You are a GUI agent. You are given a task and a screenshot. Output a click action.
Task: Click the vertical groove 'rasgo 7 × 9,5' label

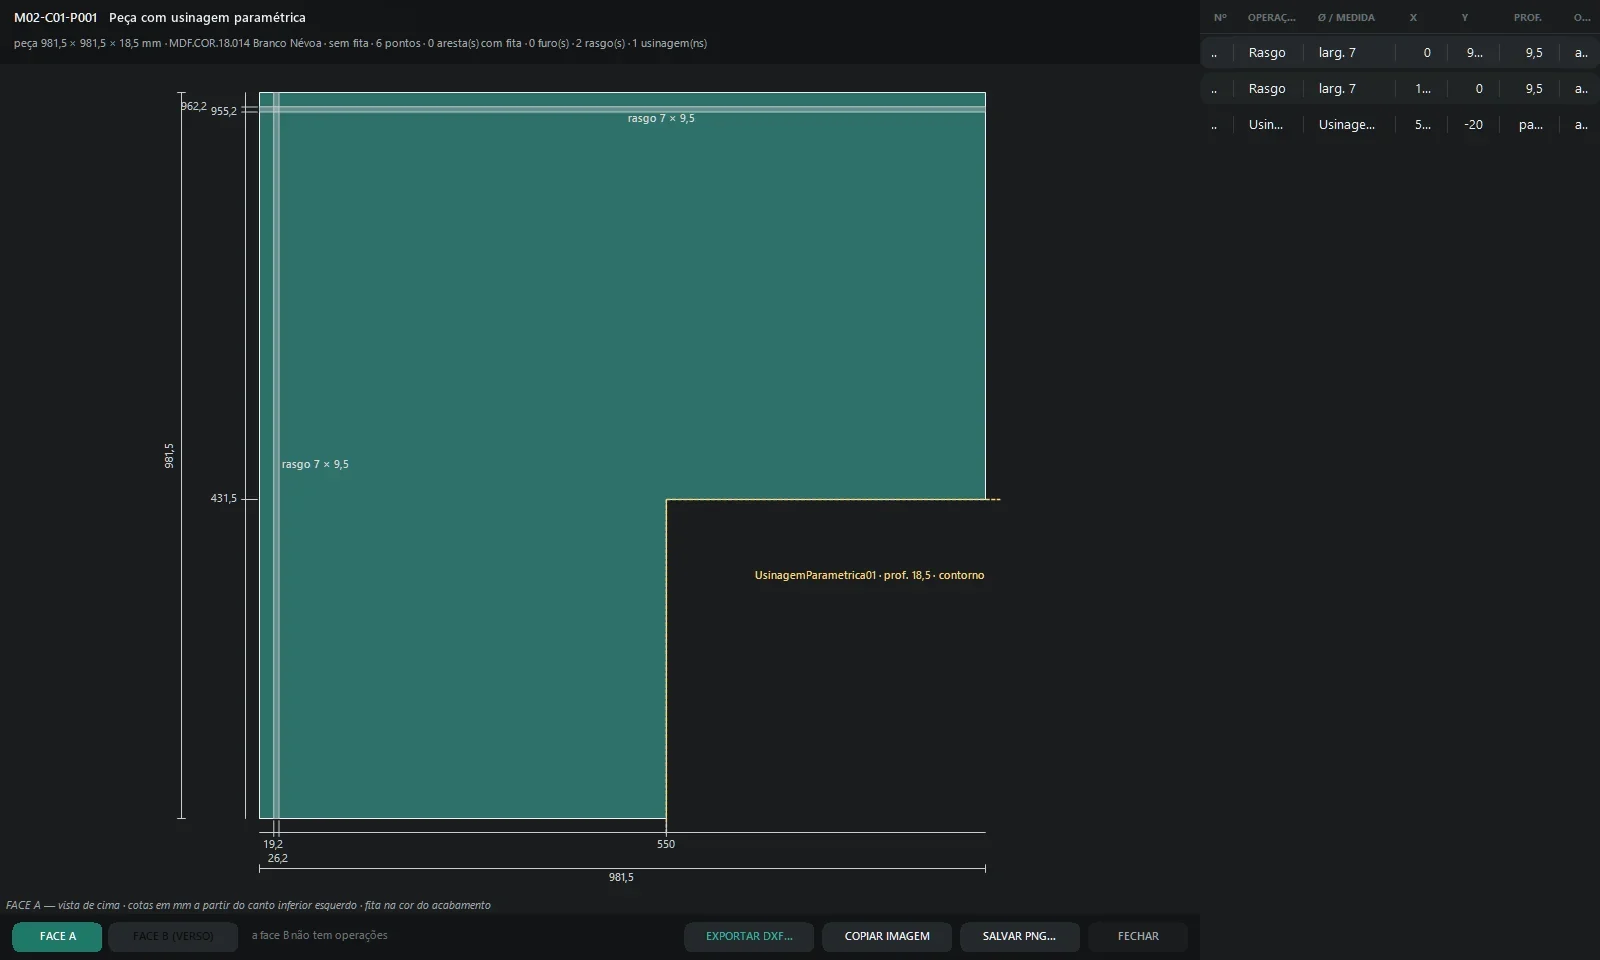tap(315, 465)
